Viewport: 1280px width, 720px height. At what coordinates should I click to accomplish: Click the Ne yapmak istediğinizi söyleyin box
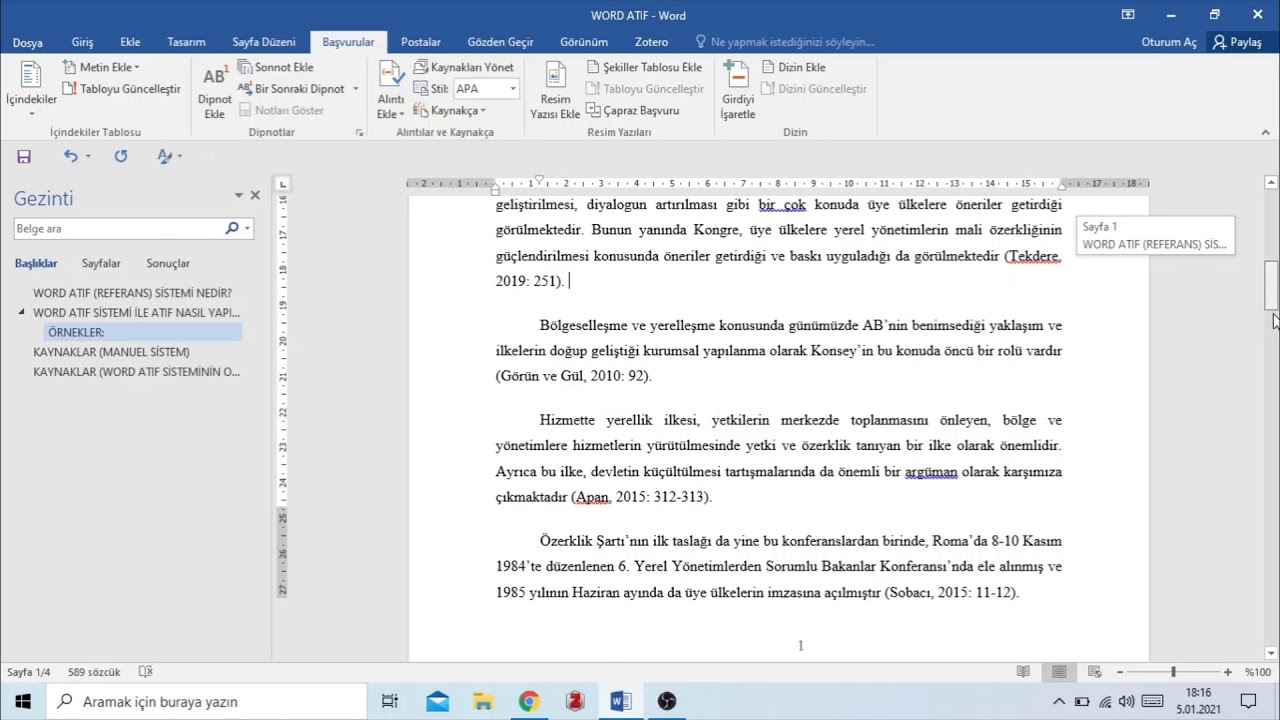coord(785,42)
